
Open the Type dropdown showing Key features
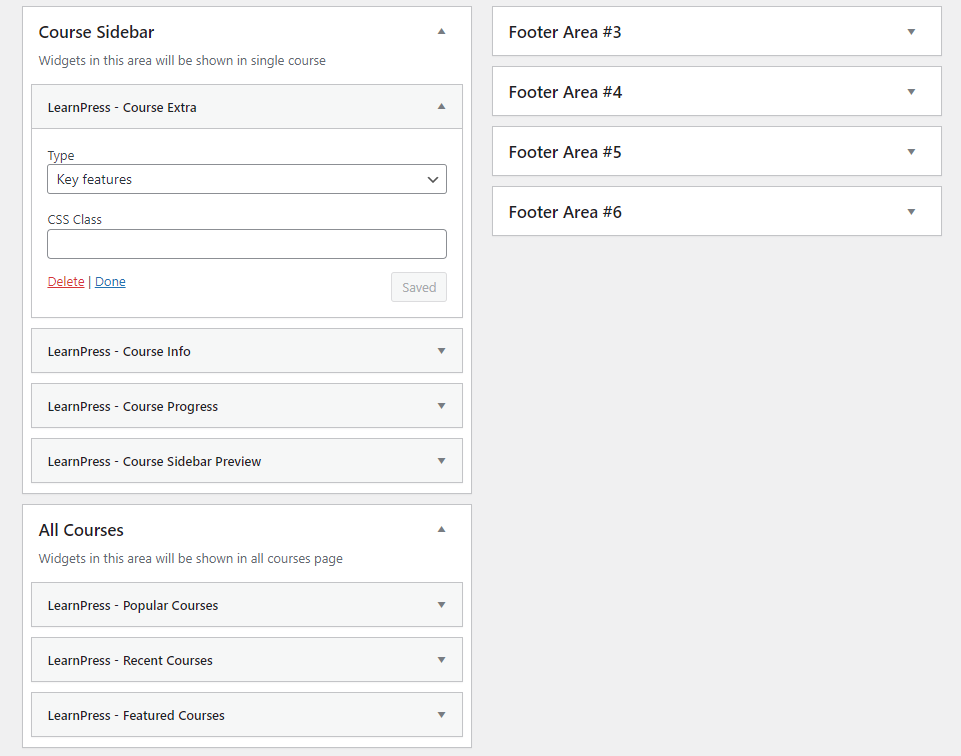click(x=247, y=179)
